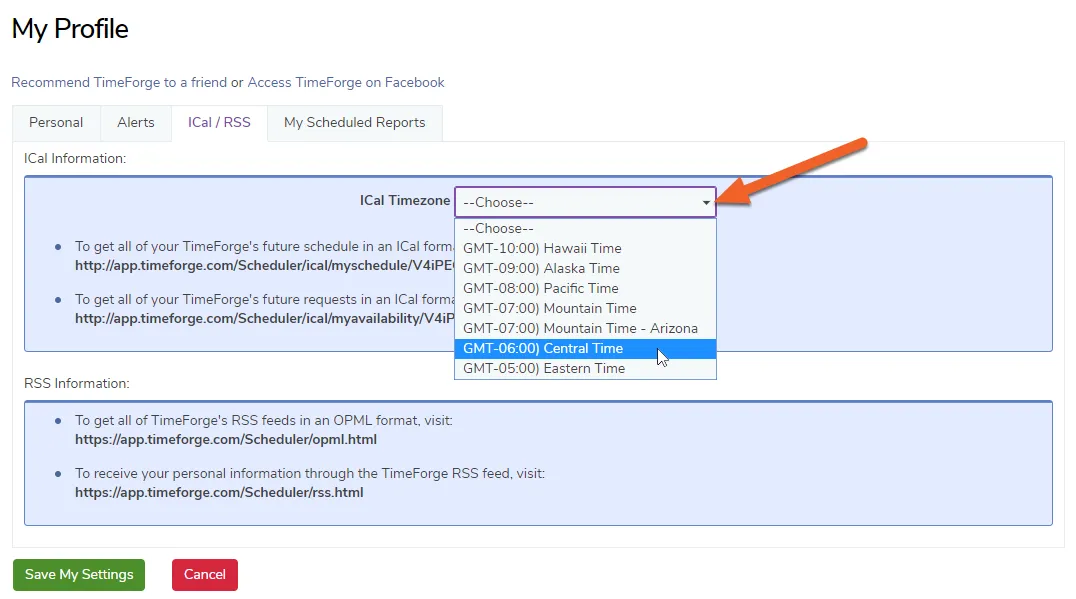Click the red Cancel button

(x=204, y=575)
